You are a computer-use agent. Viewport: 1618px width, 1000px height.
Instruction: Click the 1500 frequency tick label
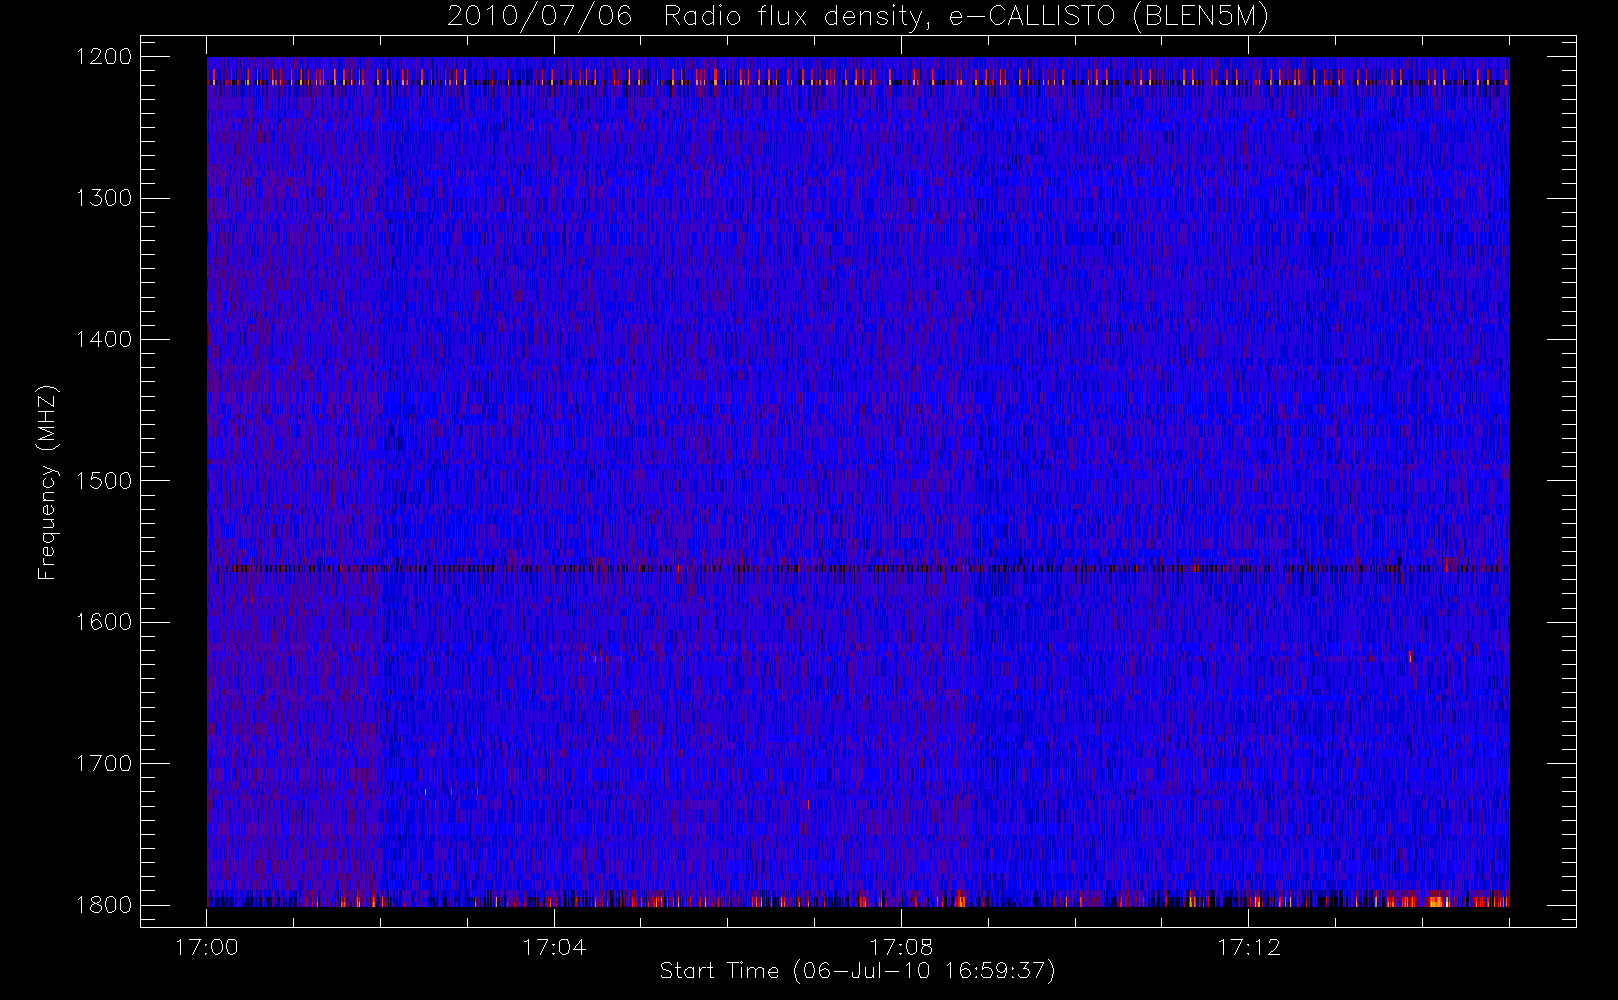[104, 481]
